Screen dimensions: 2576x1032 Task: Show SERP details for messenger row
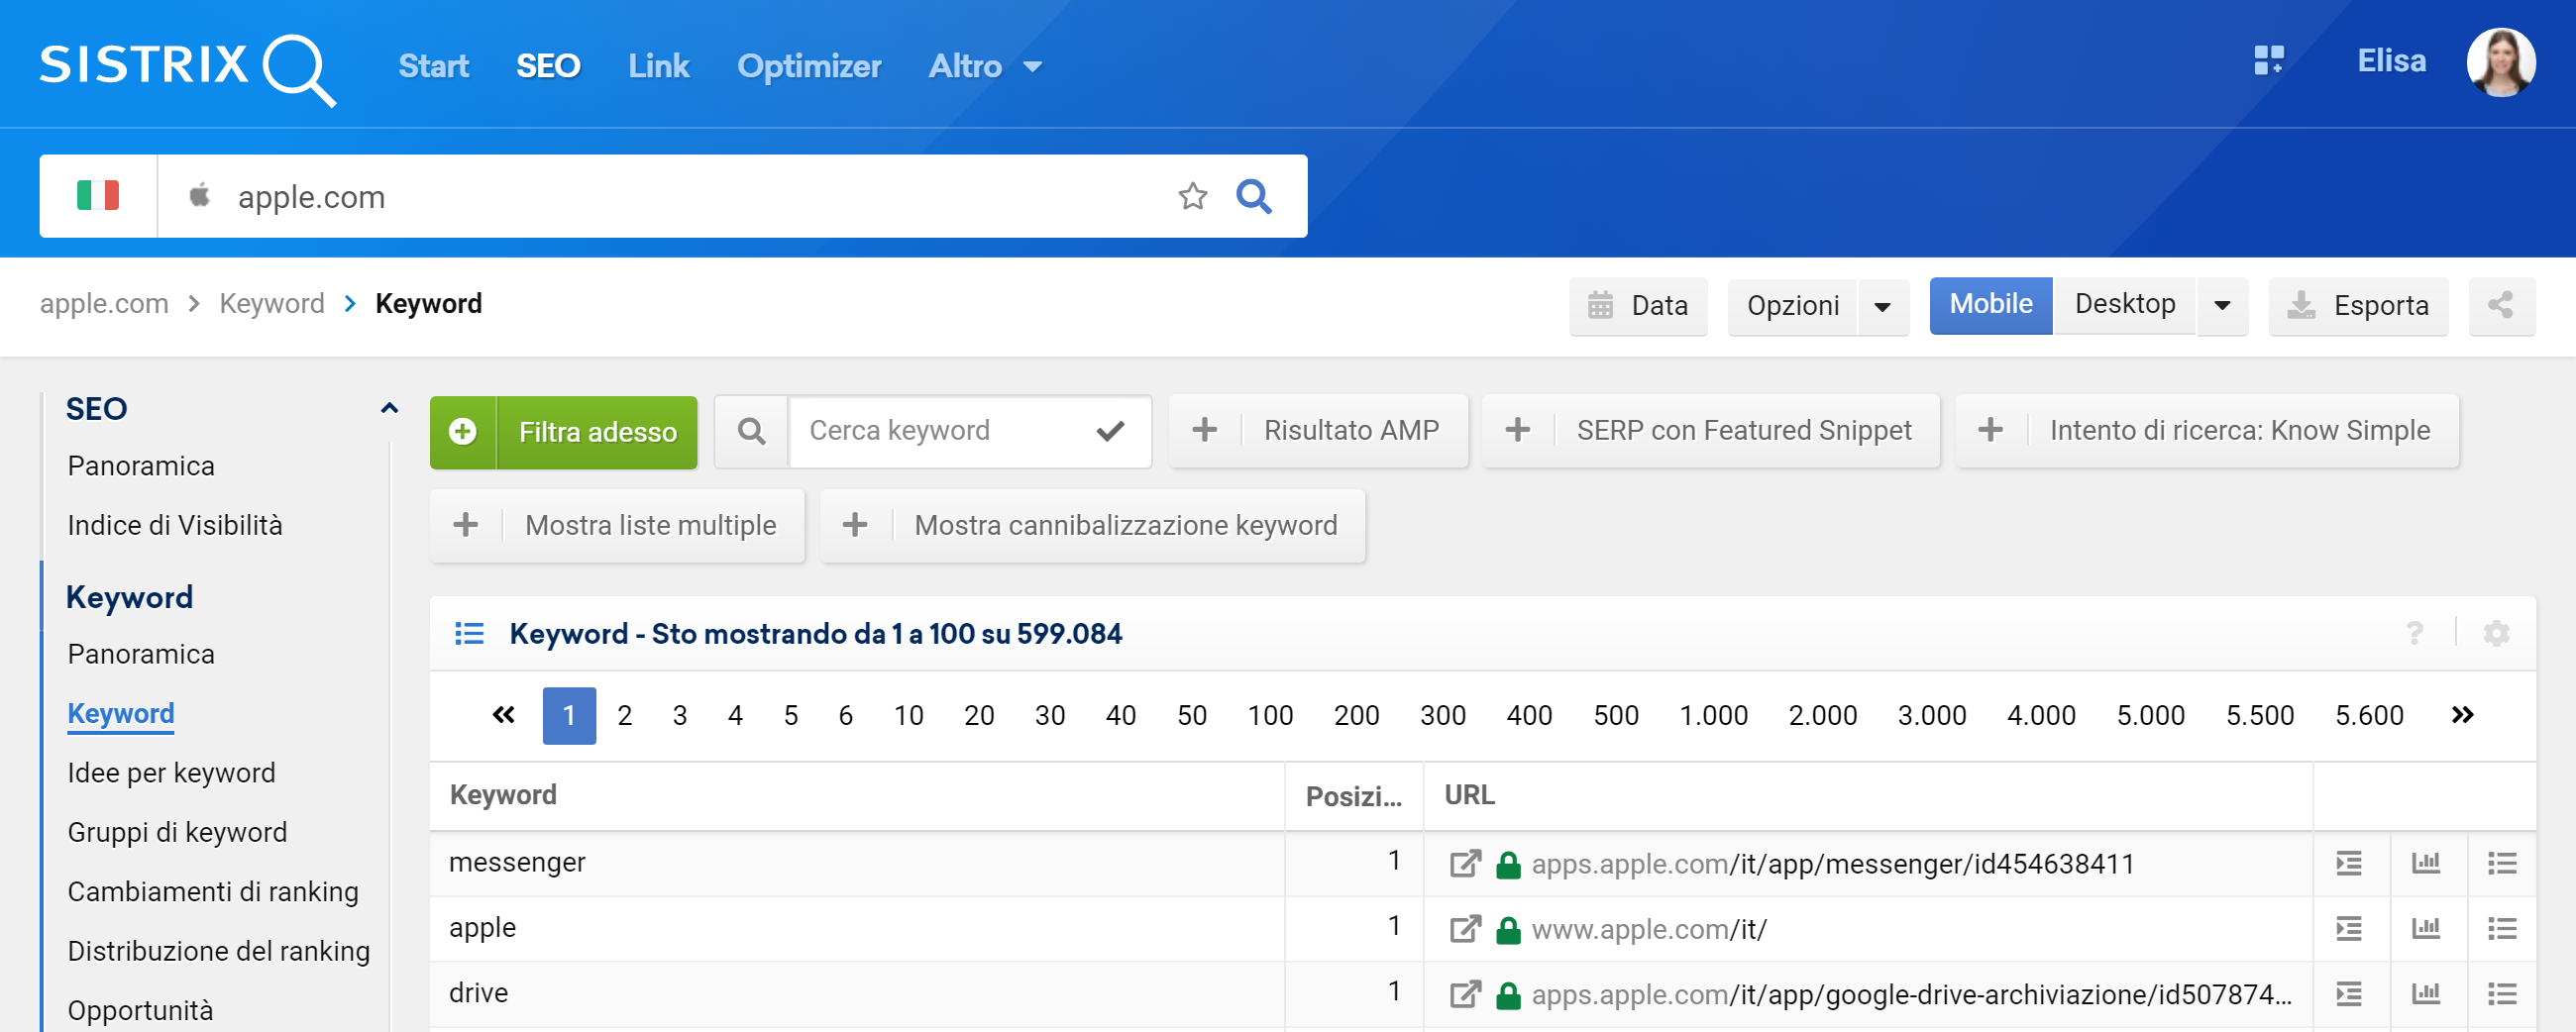pos(2348,863)
